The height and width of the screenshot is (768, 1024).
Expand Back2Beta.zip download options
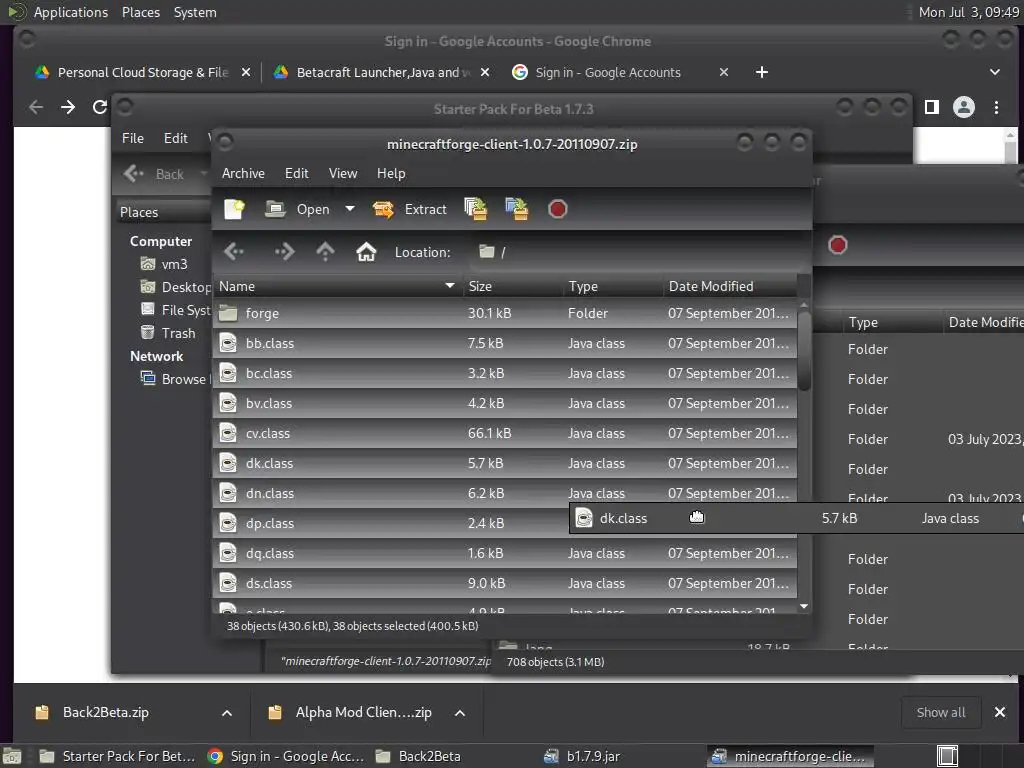[227, 713]
